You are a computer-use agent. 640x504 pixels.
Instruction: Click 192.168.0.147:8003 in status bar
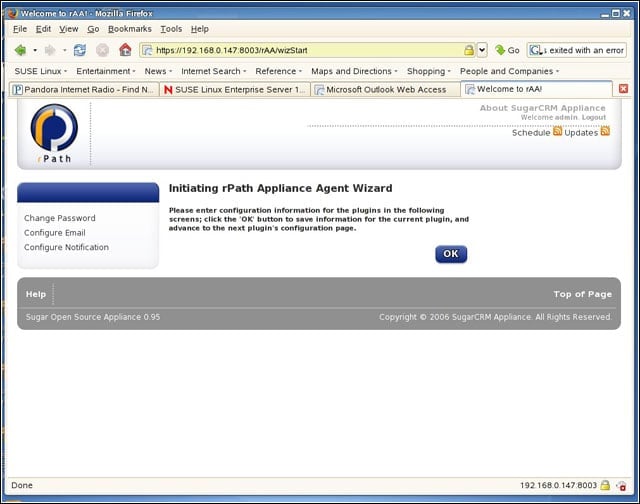pyautogui.click(x=558, y=485)
